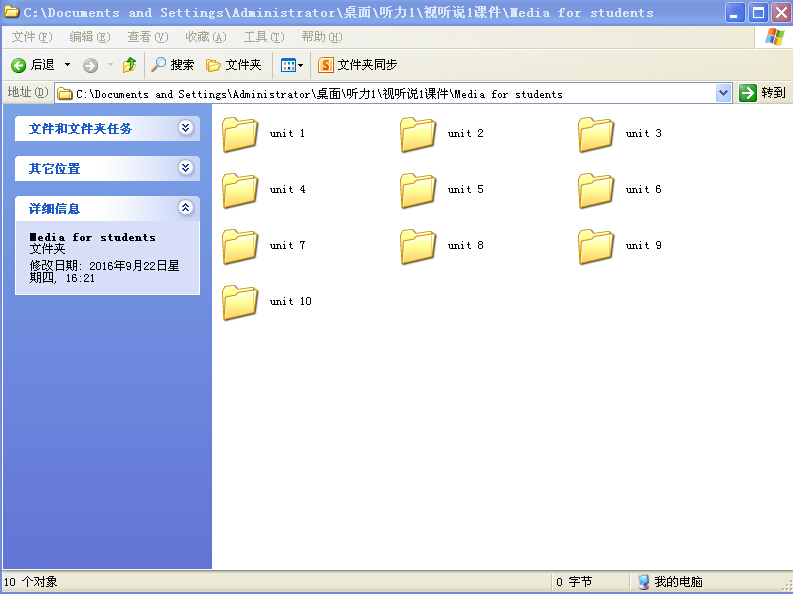Open the File menu

(31, 37)
